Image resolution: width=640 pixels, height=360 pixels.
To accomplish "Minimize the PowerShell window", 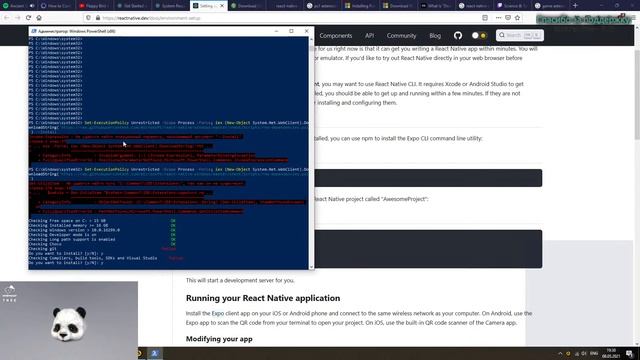I will tap(276, 31).
